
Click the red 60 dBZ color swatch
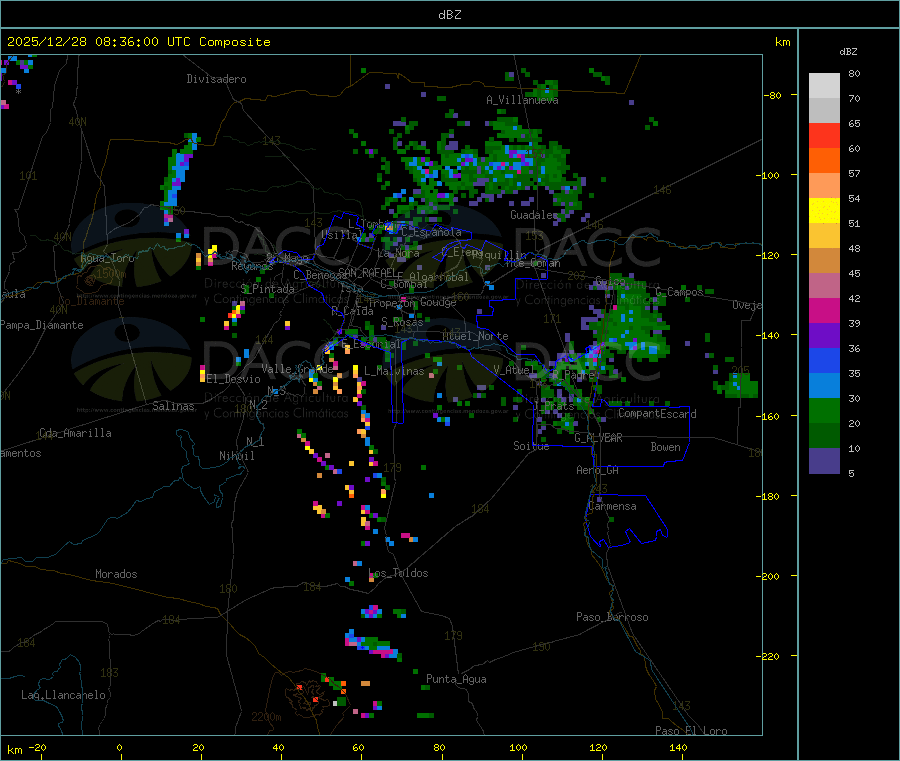pos(824,135)
